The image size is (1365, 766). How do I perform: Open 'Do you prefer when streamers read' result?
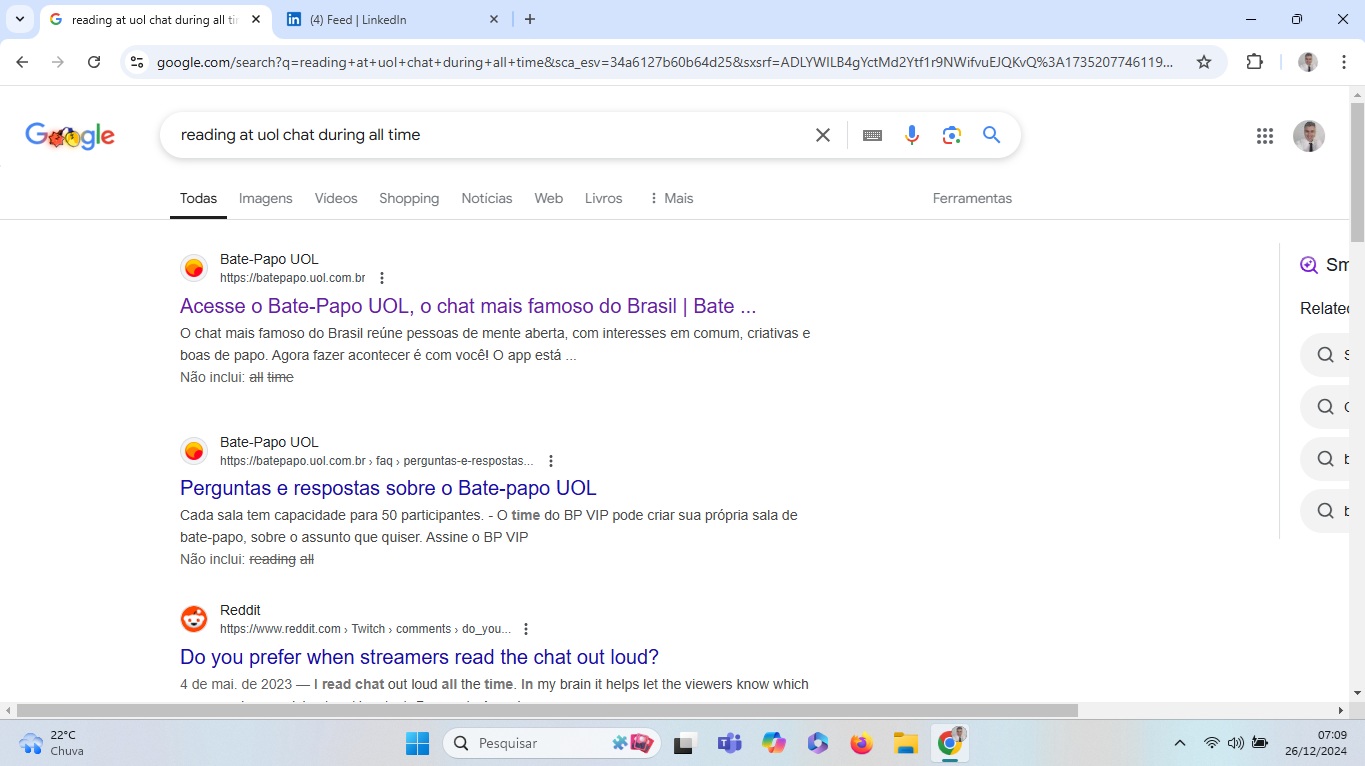419,657
